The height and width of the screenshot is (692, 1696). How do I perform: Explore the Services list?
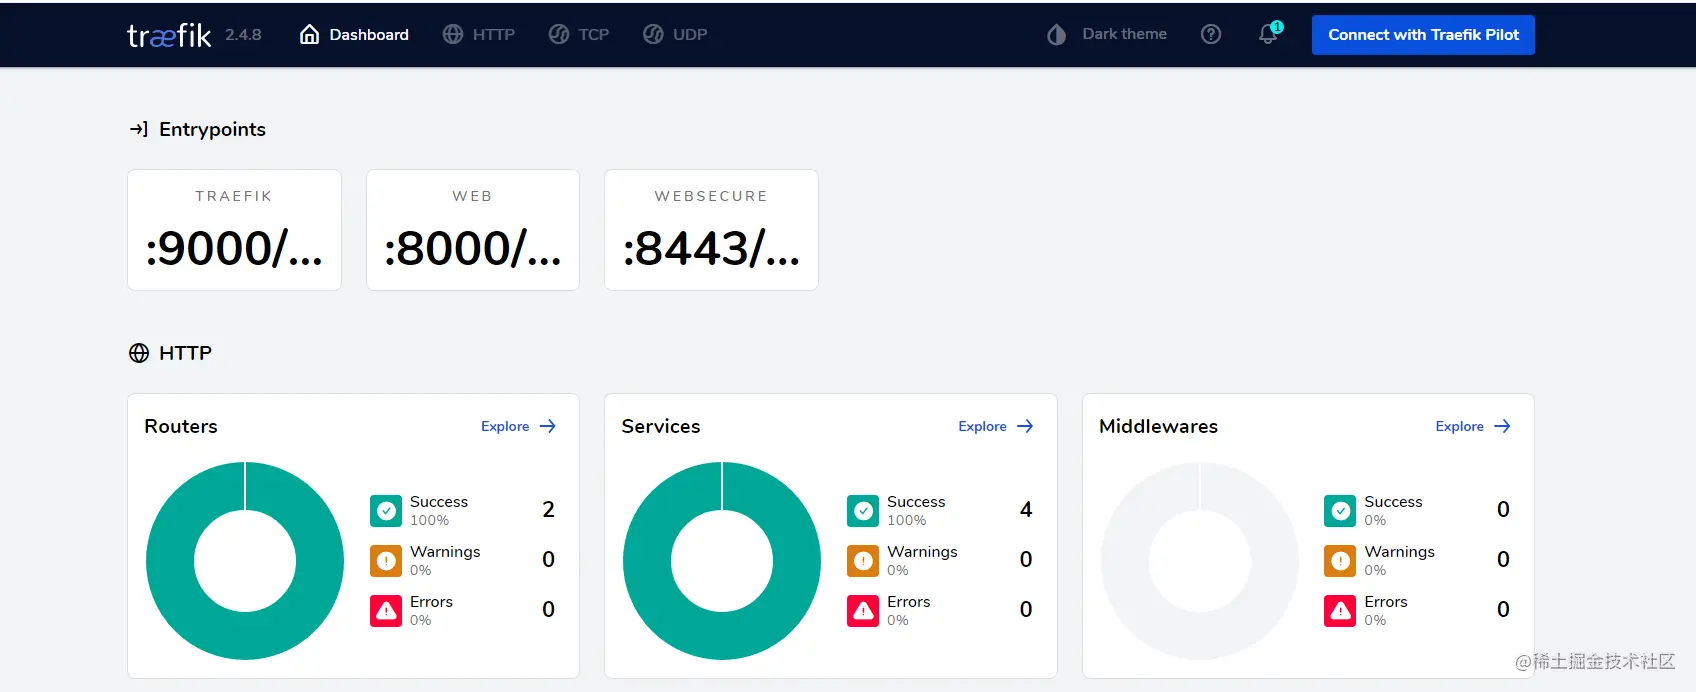995,426
